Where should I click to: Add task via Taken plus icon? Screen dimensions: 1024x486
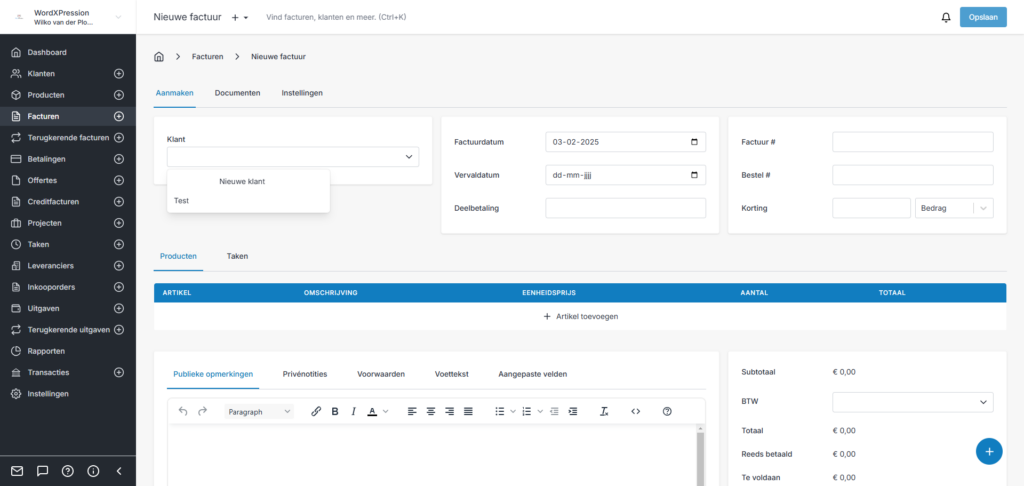(119, 244)
